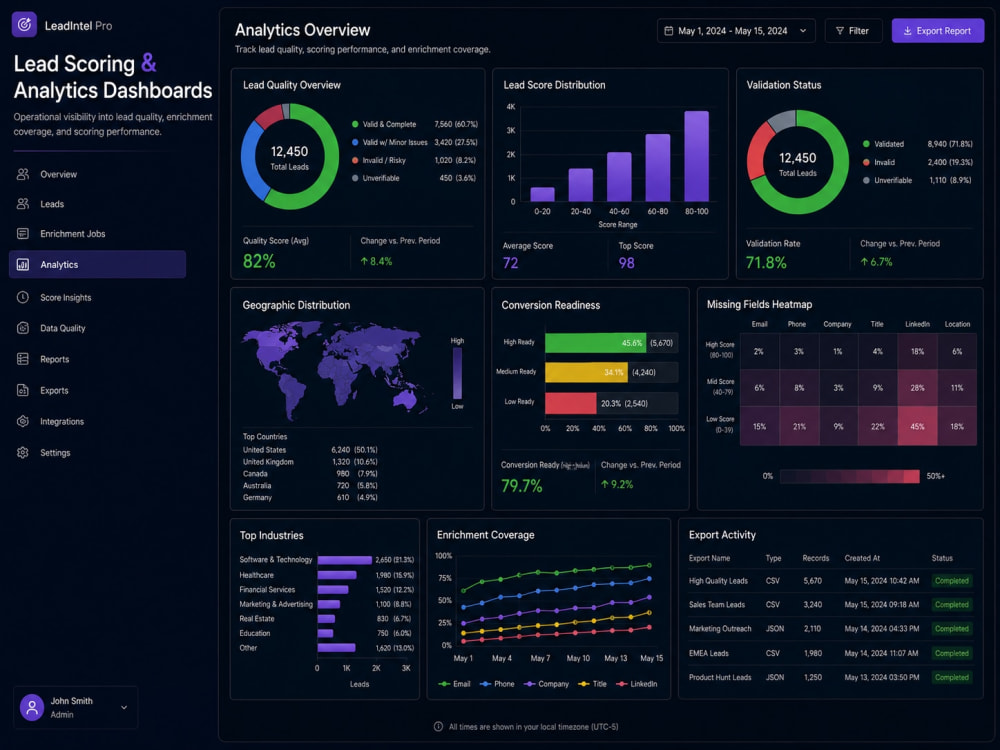Click the Medium Ready yellow bar
Image resolution: width=1000 pixels, height=750 pixels.
tap(586, 372)
